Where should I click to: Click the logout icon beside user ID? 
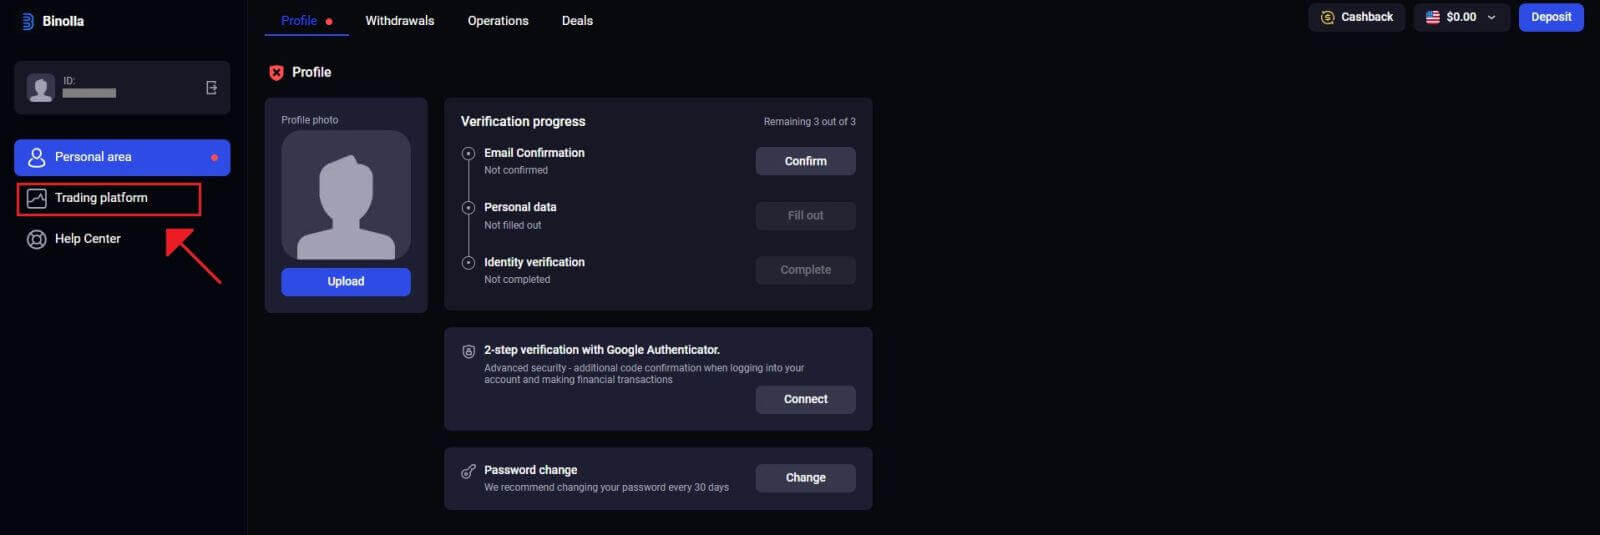click(x=211, y=88)
